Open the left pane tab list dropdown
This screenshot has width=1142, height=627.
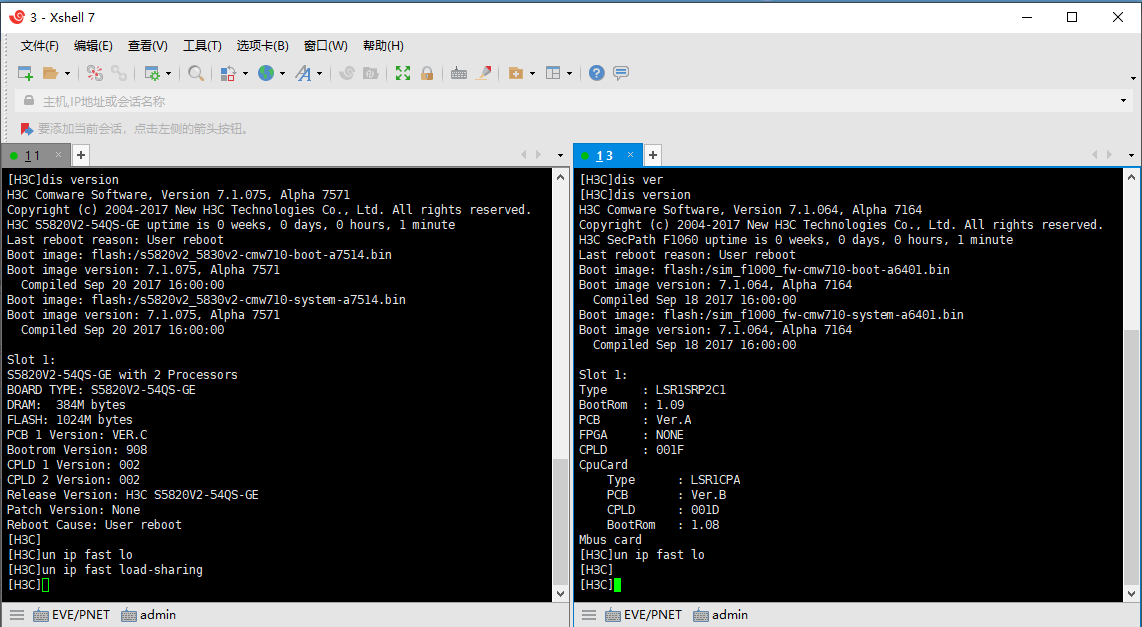point(560,155)
